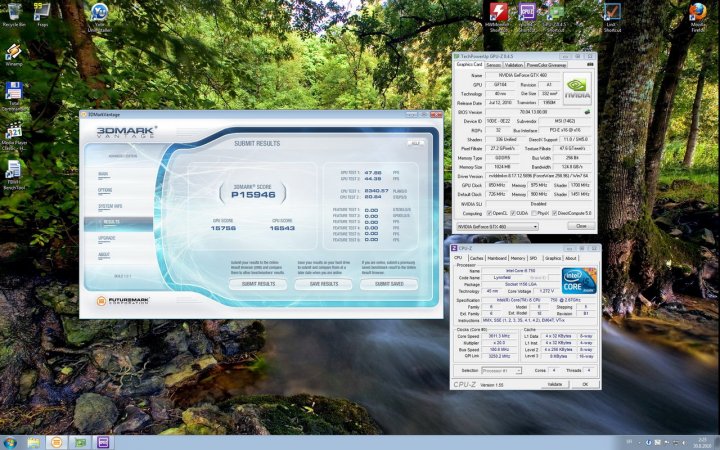Toggle the PhysX checkbox in GPU-Z
Screen dimensions: 720x450
[534, 214]
